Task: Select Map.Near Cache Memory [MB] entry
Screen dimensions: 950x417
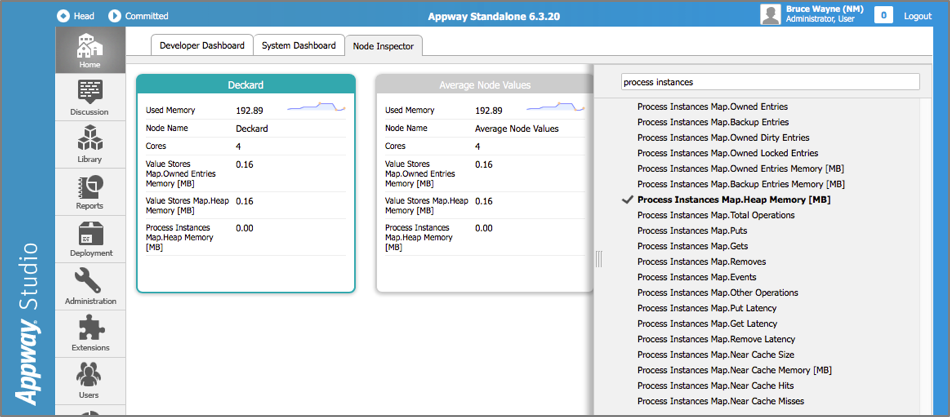Action: pos(734,370)
